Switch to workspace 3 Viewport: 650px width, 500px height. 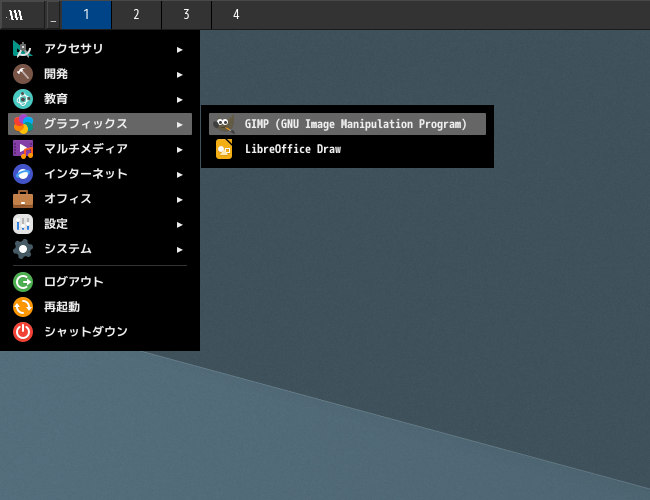pyautogui.click(x=186, y=15)
